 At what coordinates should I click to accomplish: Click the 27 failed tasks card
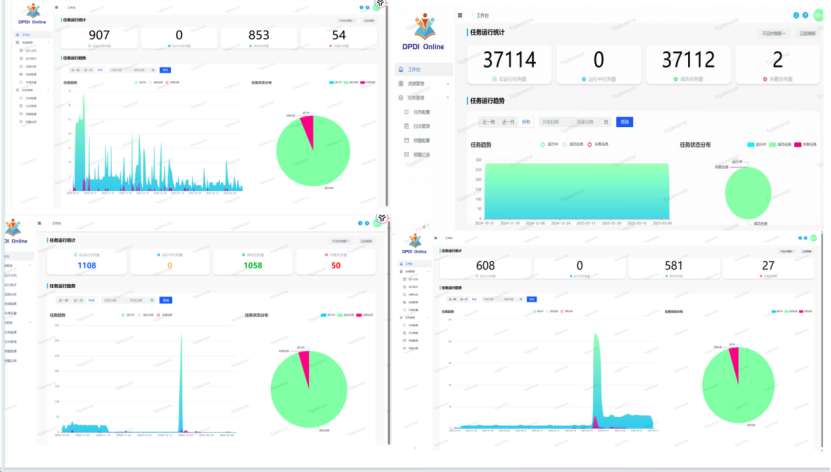coord(768,267)
